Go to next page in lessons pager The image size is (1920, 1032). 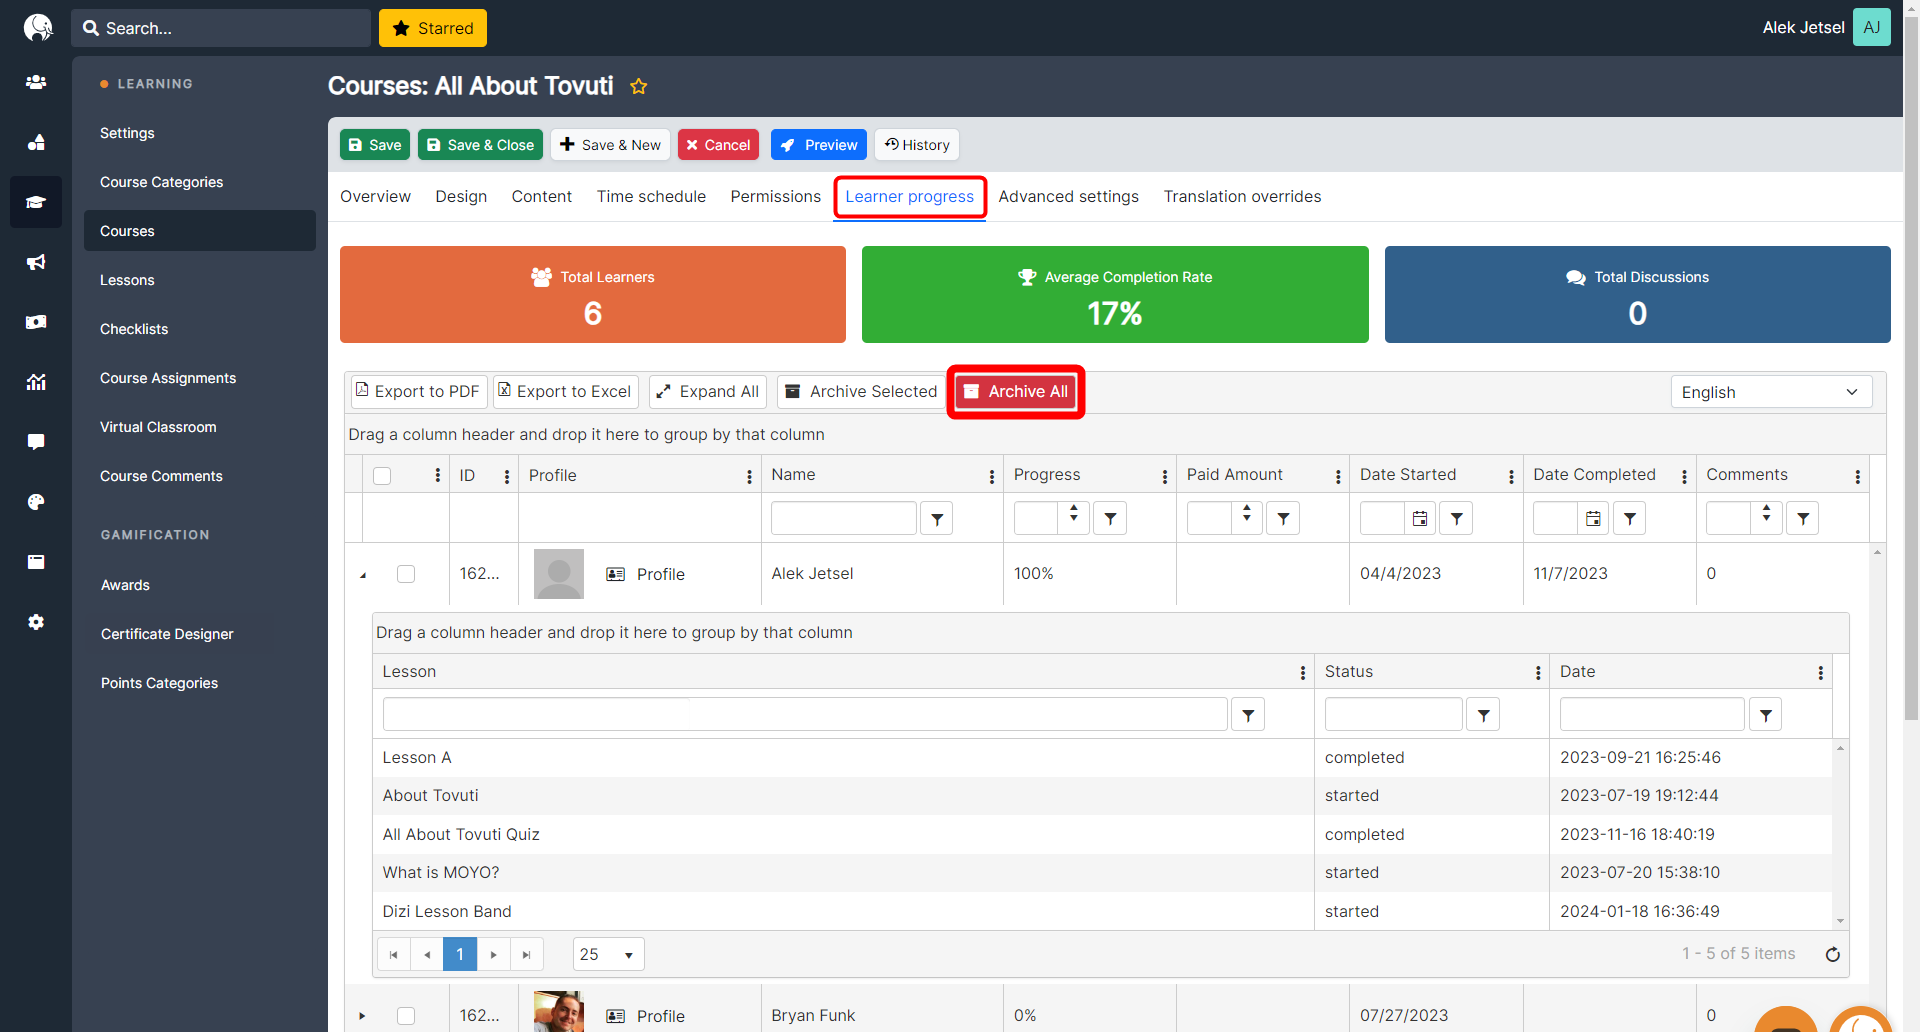click(x=493, y=954)
